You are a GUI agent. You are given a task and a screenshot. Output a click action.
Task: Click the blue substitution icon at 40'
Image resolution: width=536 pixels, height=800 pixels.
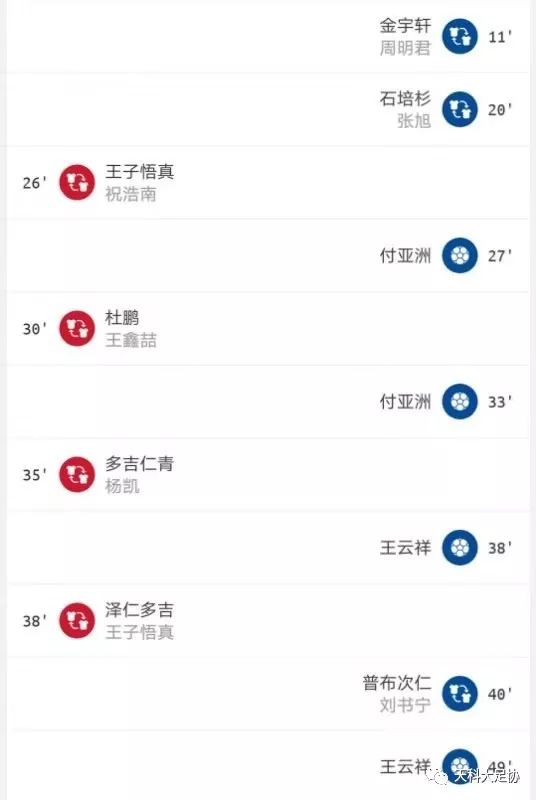460,693
